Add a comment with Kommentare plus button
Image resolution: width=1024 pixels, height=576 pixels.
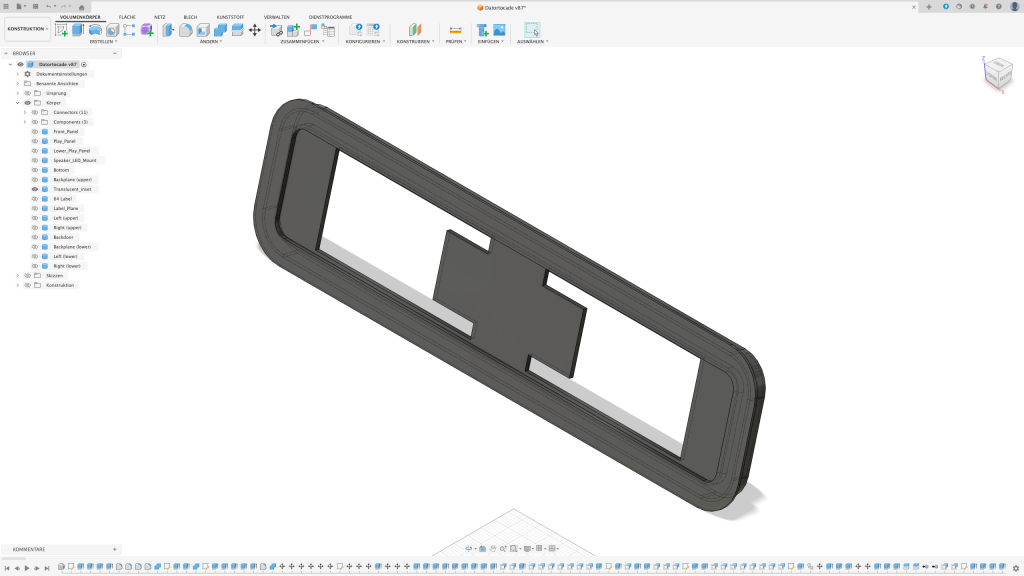pos(115,549)
